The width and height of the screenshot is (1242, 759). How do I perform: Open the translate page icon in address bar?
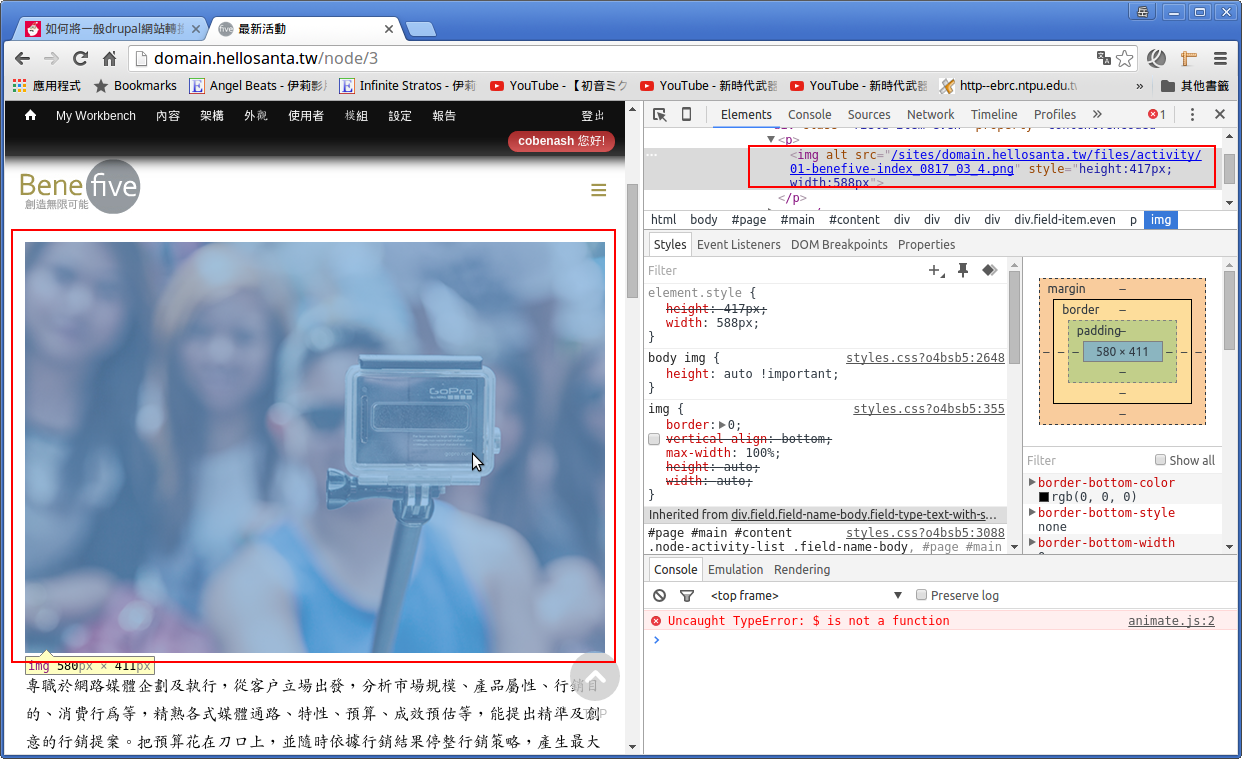click(x=1104, y=58)
